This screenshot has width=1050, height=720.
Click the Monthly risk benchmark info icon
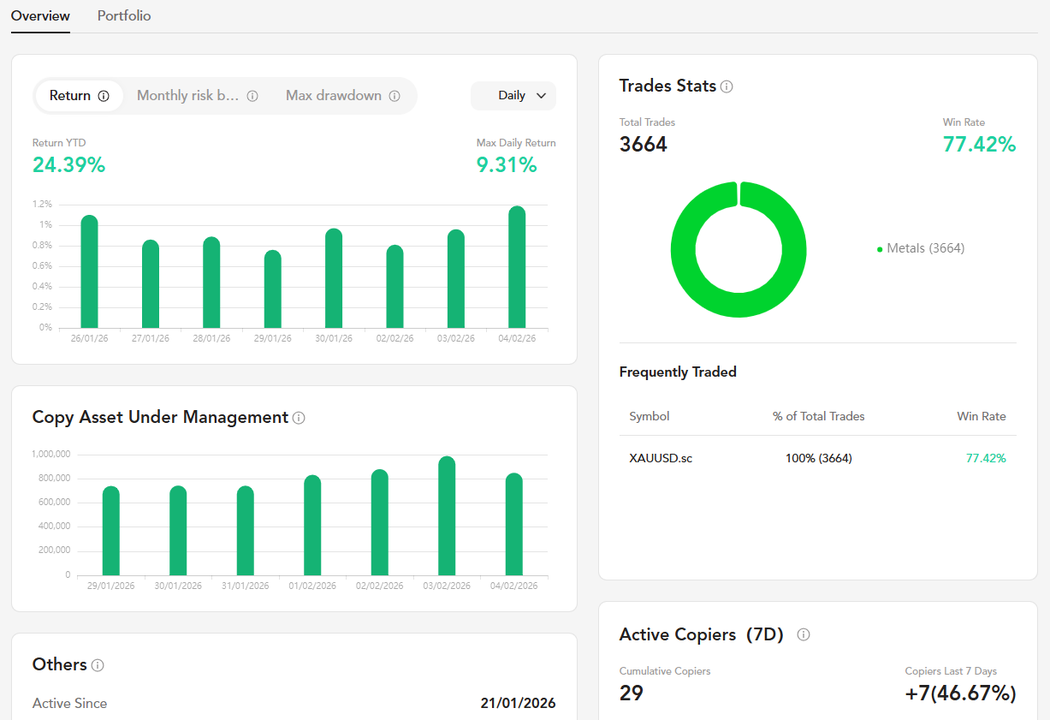pyautogui.click(x=251, y=95)
